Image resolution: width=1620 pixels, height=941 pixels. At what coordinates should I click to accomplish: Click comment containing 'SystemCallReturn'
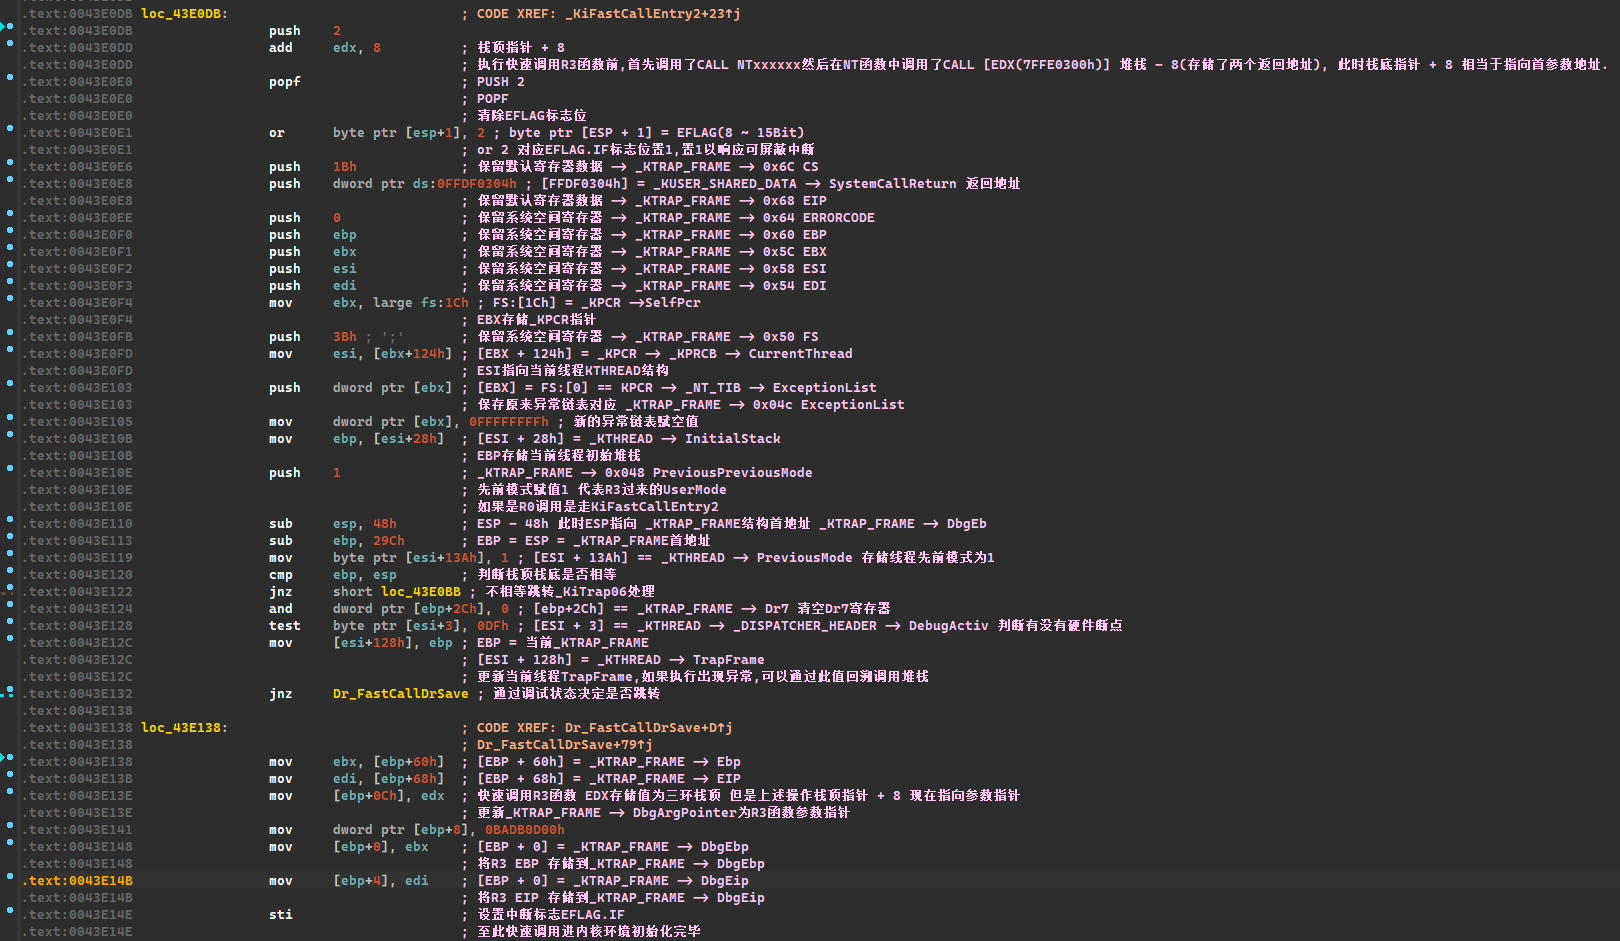coord(781,184)
